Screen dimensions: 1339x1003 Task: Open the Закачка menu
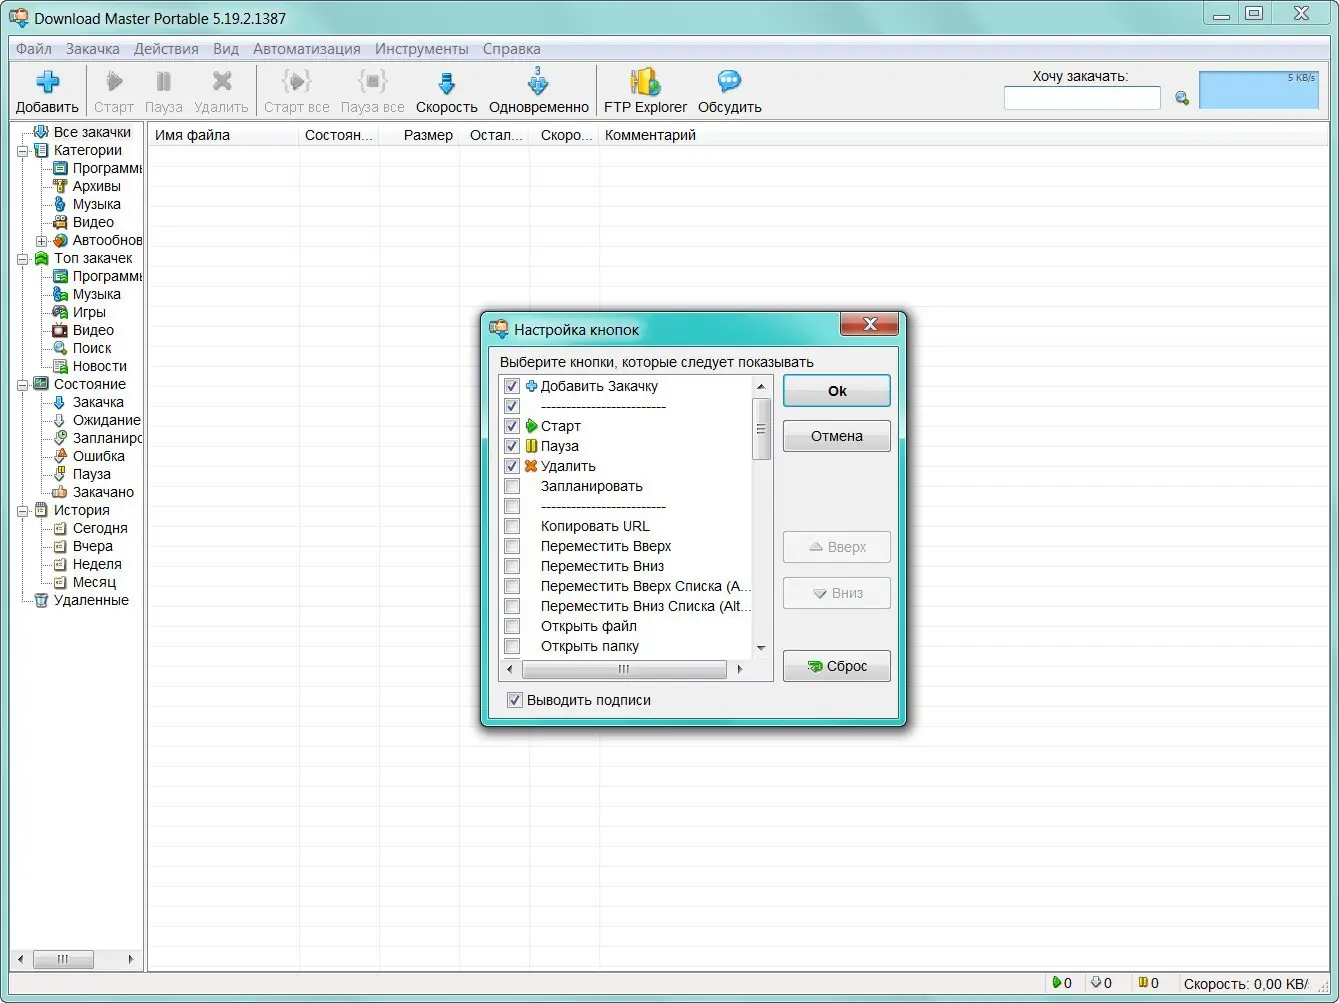point(93,48)
